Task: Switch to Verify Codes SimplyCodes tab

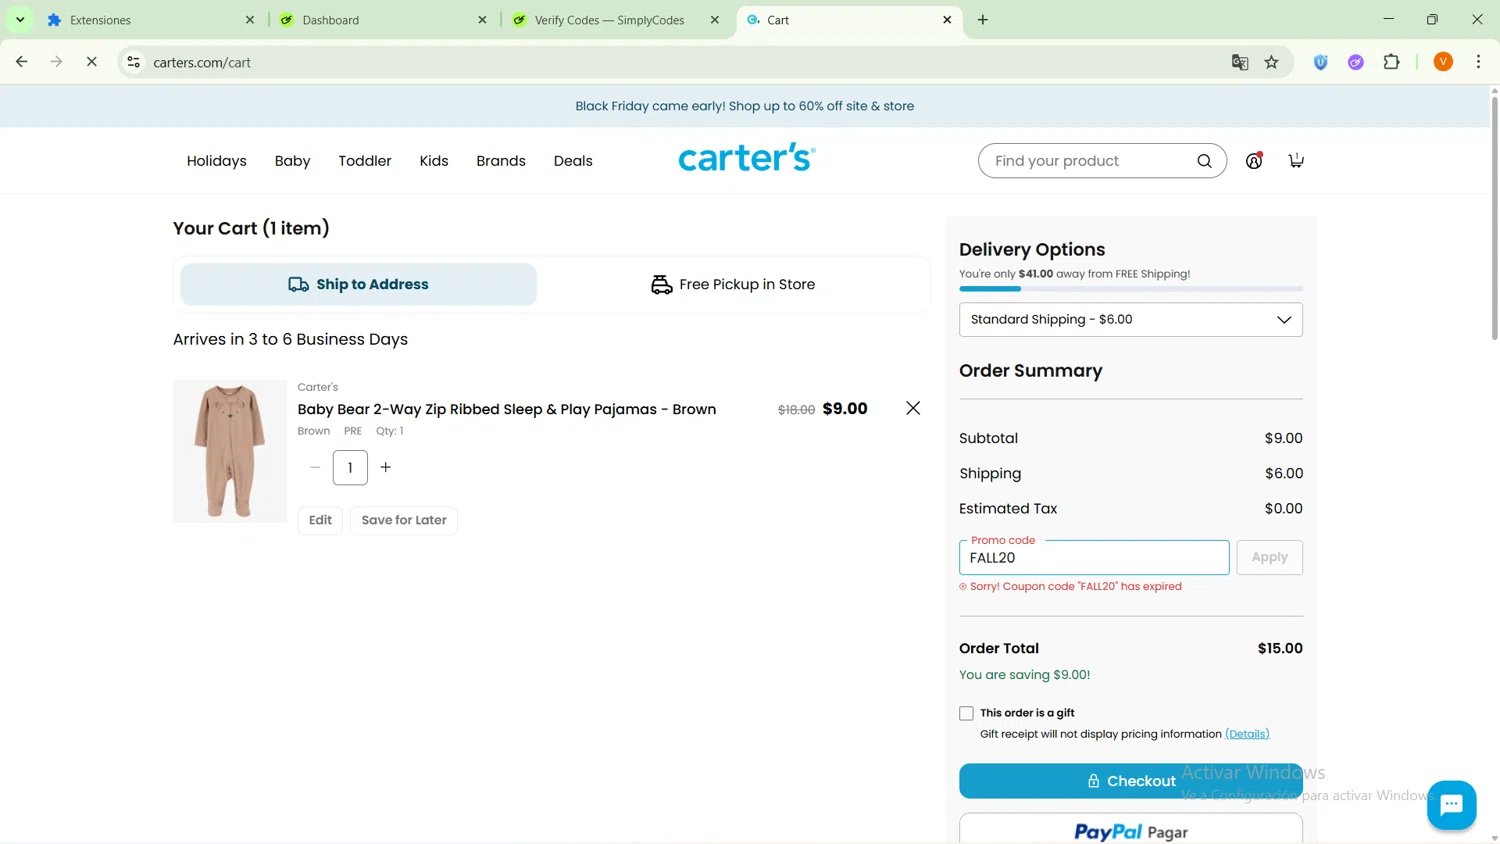Action: tap(616, 20)
